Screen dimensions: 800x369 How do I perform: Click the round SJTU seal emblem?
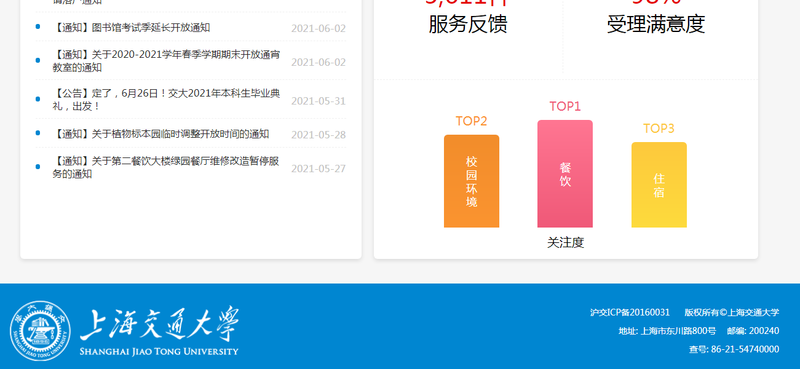[x=41, y=331]
